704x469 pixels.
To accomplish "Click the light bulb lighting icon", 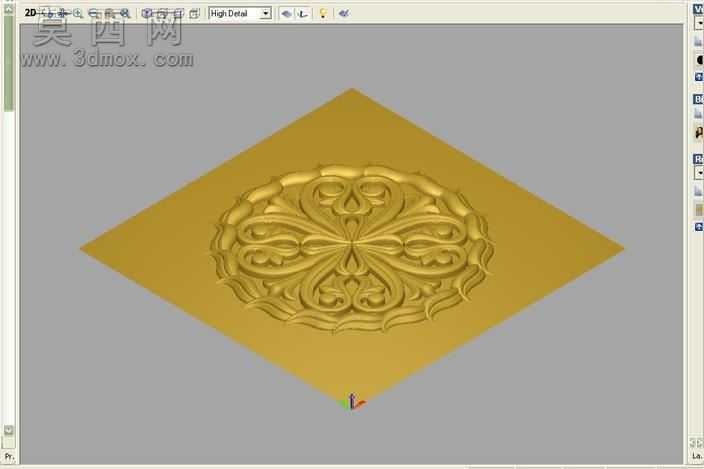I will 322,13.
